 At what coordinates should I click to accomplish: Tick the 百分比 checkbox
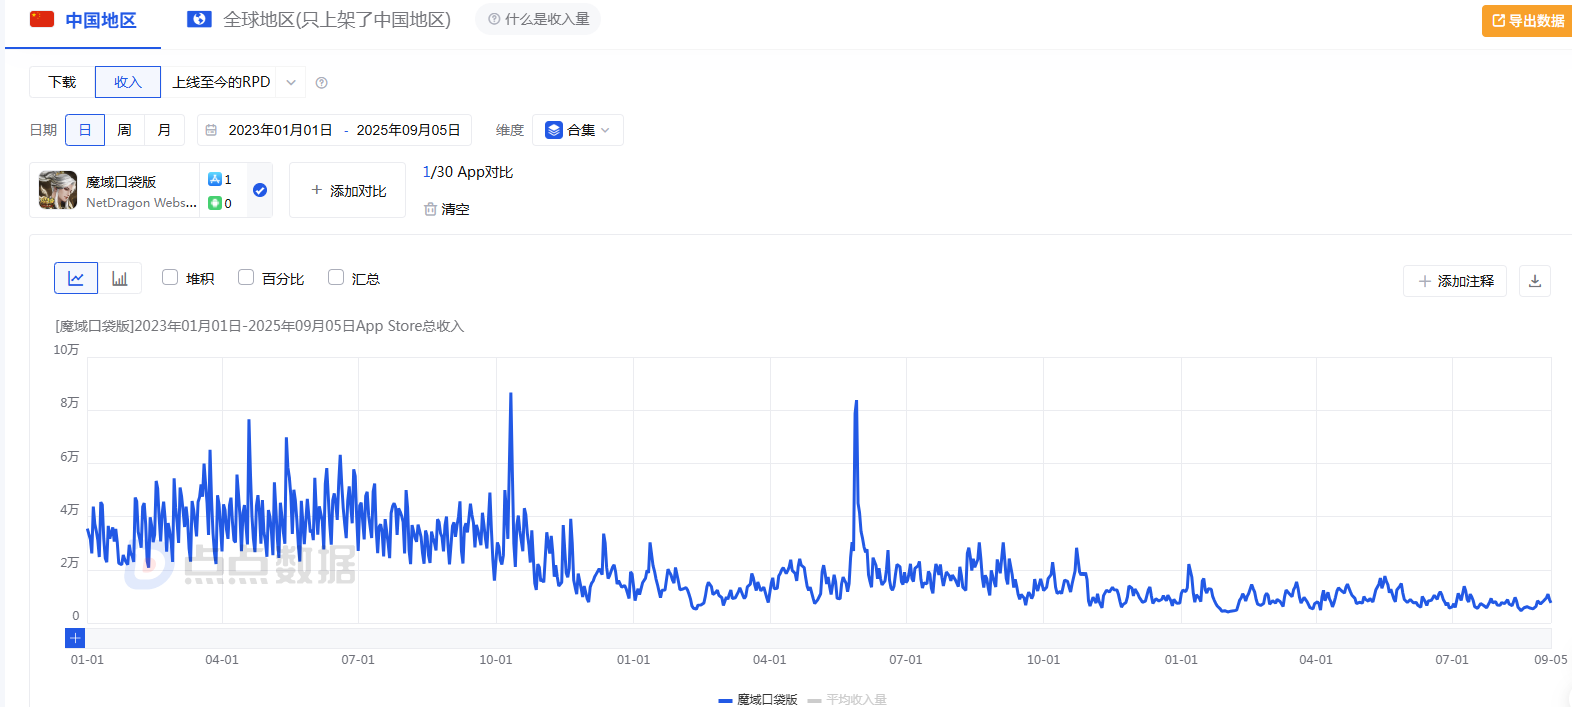[x=246, y=277]
